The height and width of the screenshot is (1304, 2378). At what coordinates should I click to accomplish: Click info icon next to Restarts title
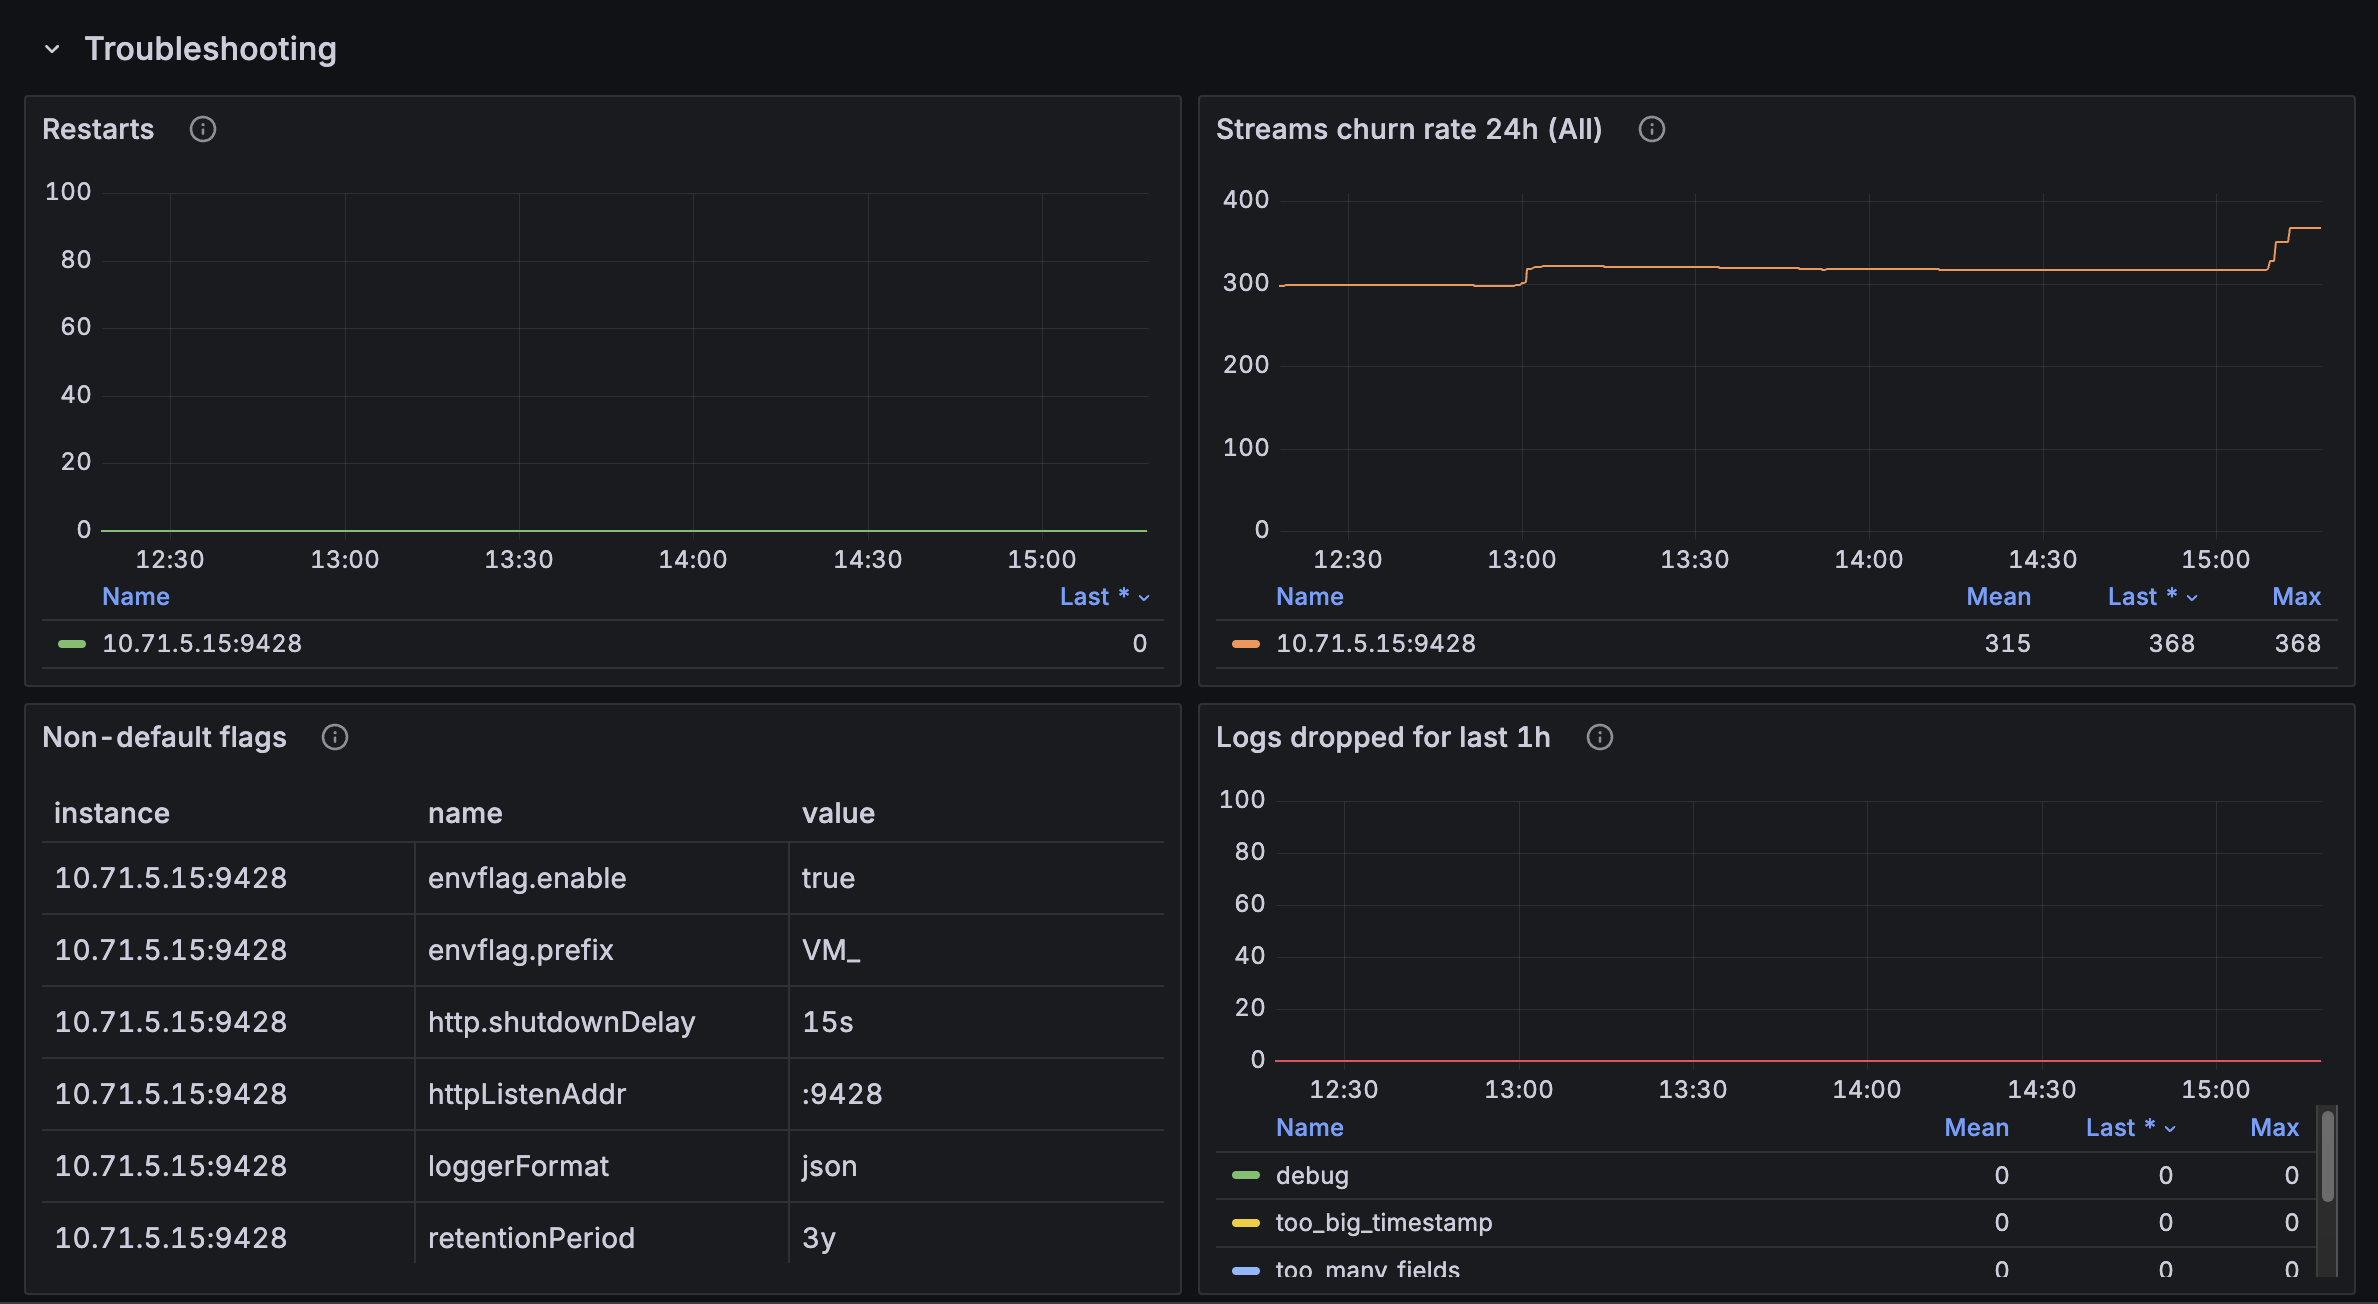pyautogui.click(x=203, y=129)
